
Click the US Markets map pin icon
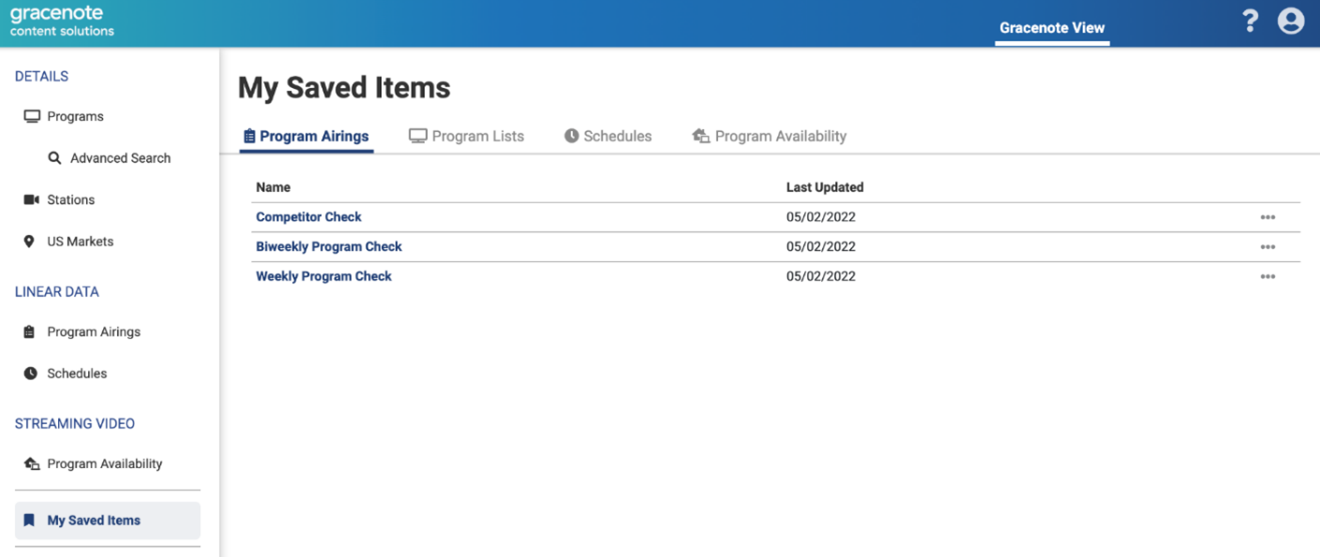[29, 242]
